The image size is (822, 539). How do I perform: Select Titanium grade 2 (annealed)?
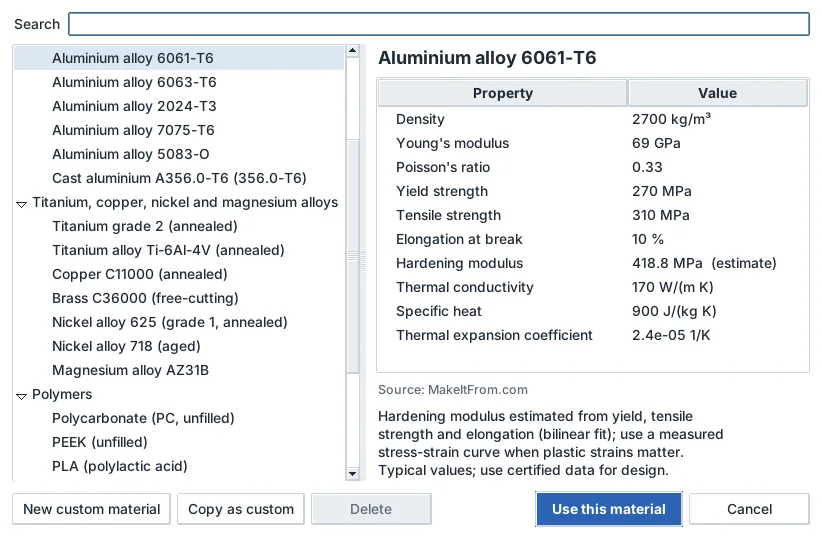(179, 227)
